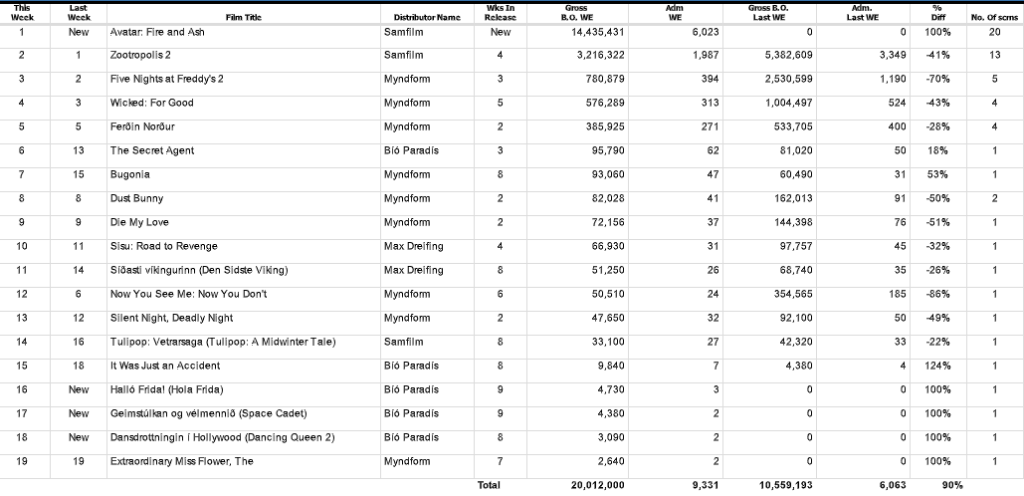Click the % Diff column header
The image size is (1024, 496).
[x=938, y=13]
